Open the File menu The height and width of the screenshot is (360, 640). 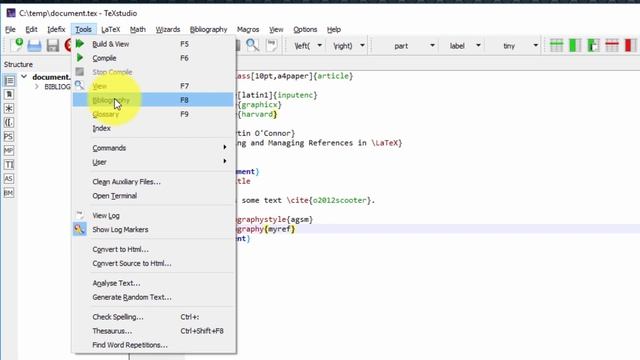point(10,29)
